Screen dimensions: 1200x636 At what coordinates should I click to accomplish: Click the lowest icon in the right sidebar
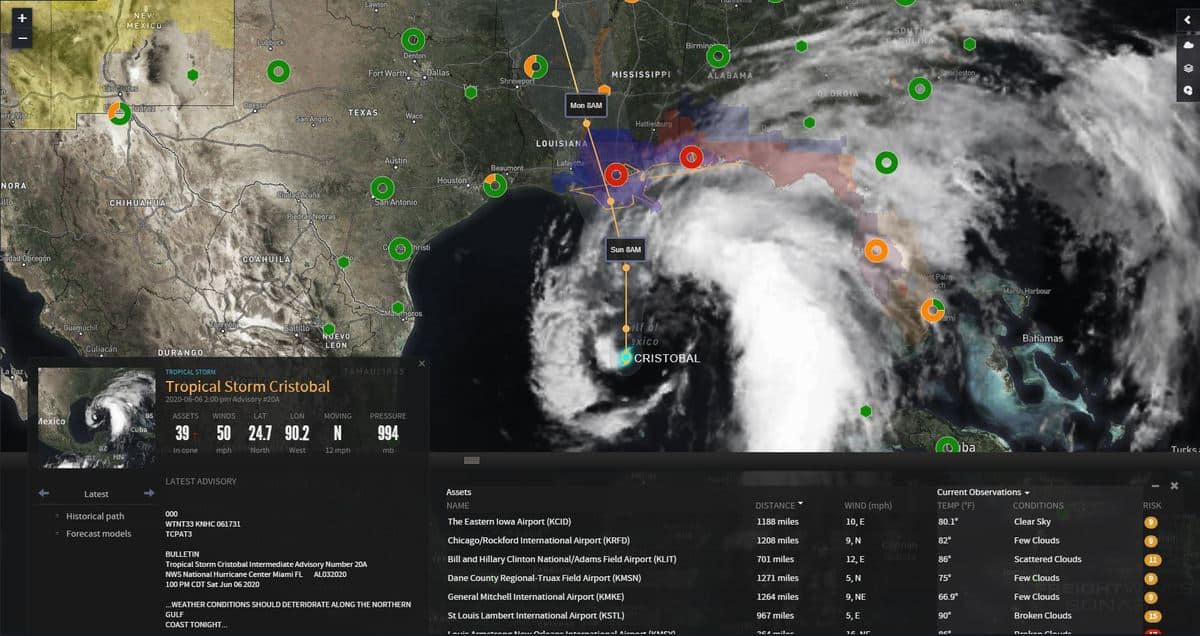[x=1187, y=90]
